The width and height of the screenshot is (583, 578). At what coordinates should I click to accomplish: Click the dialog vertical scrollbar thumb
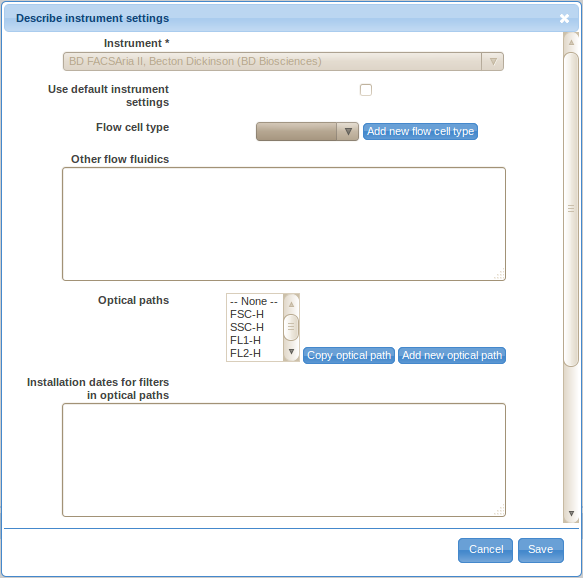(x=571, y=209)
